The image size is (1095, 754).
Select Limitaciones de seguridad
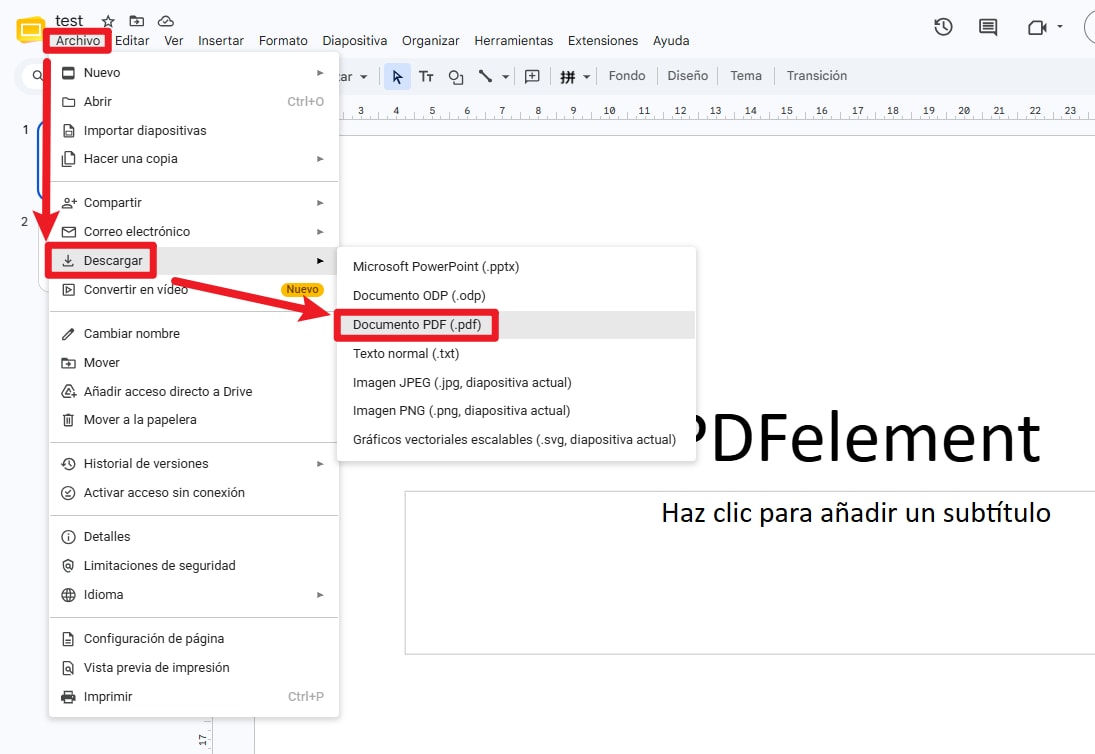click(x=193, y=566)
